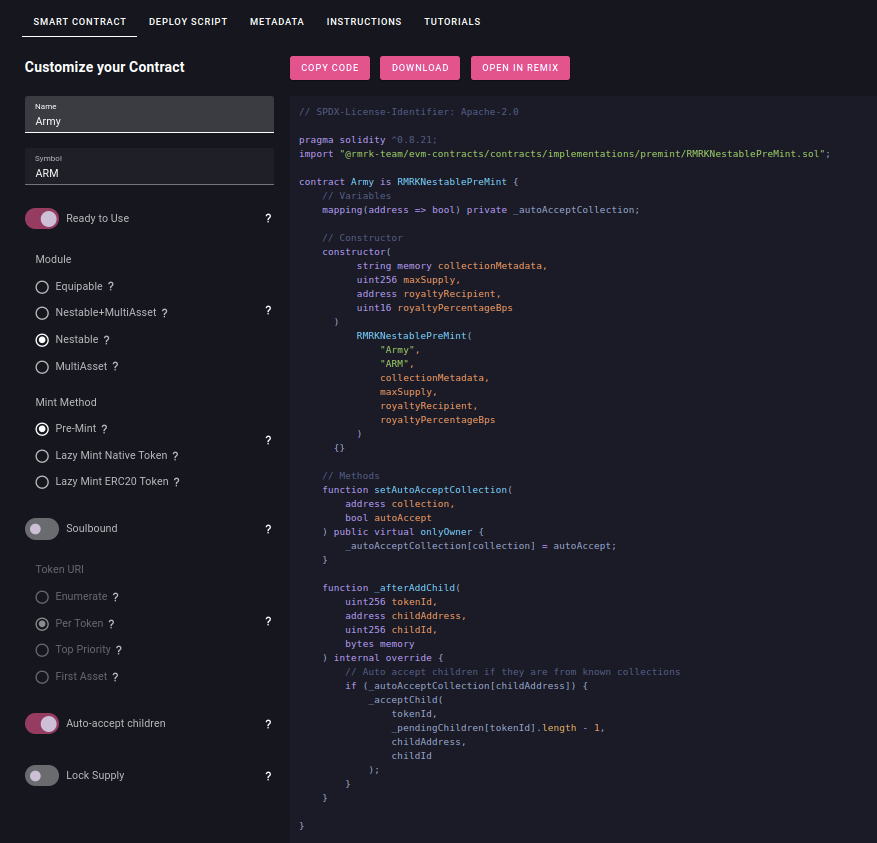Image resolution: width=877 pixels, height=843 pixels.
Task: Choose Lazy Mint Native Token method
Action: click(x=42, y=456)
